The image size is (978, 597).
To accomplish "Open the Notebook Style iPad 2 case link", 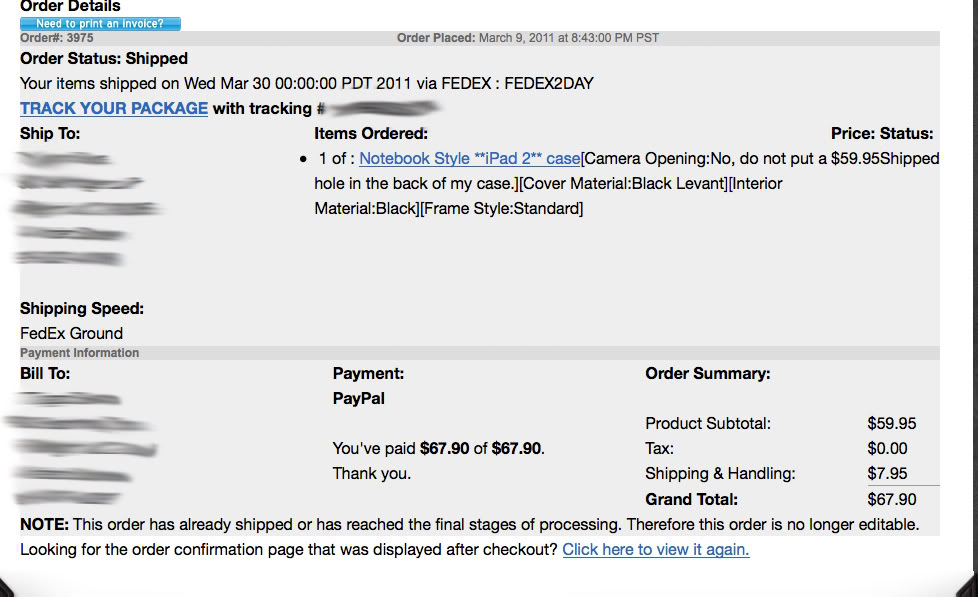I will (x=469, y=158).
